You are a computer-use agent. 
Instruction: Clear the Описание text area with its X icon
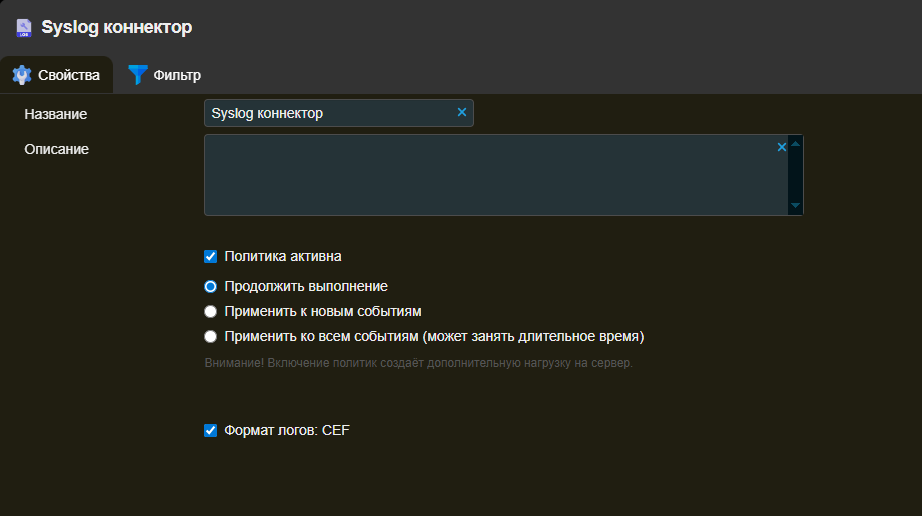point(782,147)
